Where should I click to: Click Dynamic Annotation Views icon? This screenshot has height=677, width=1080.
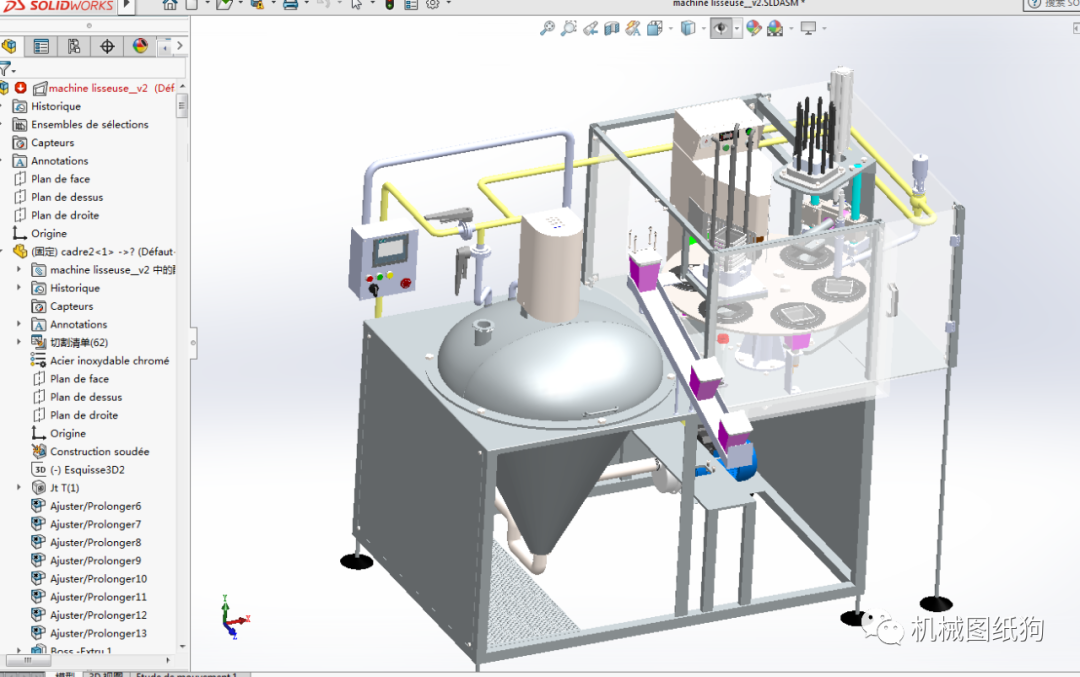(x=633, y=28)
